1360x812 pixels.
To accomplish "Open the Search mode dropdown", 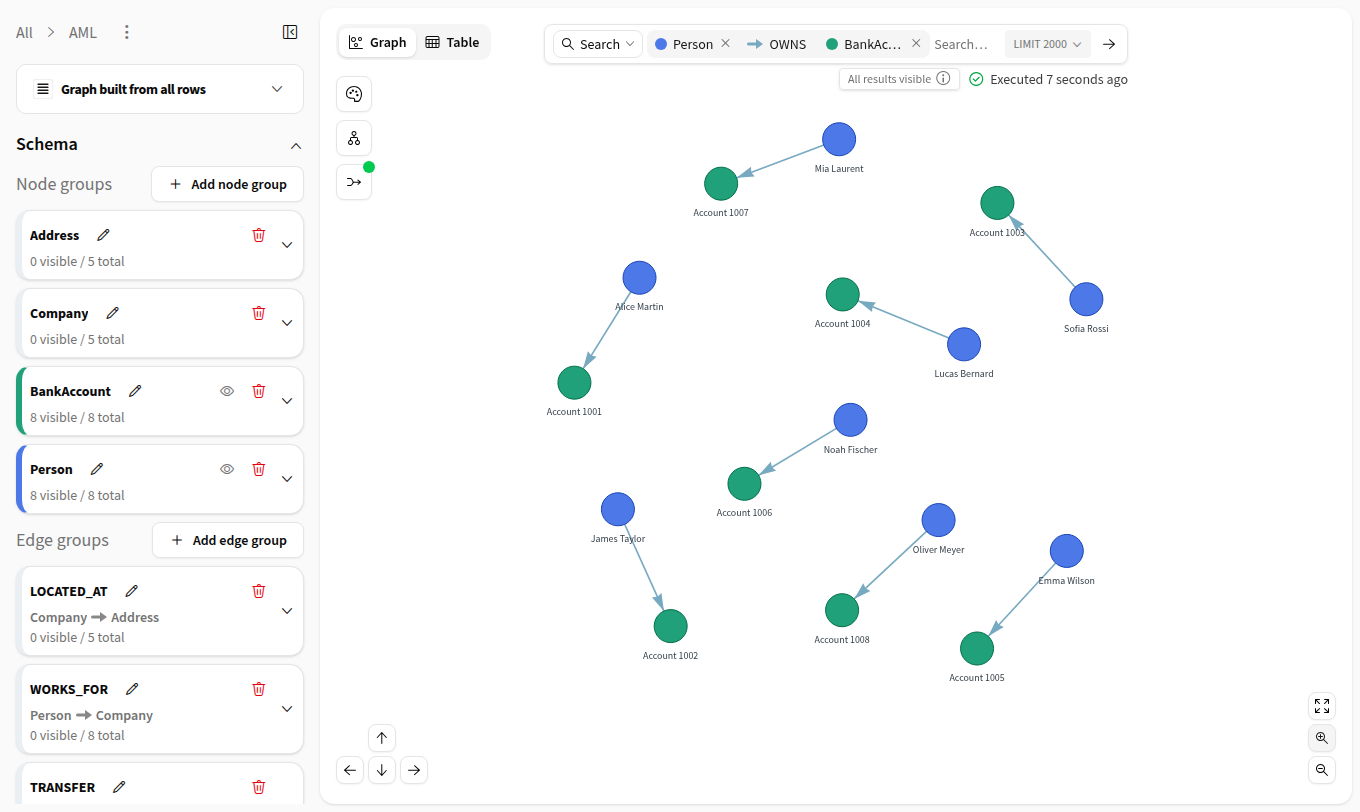I will [x=598, y=44].
